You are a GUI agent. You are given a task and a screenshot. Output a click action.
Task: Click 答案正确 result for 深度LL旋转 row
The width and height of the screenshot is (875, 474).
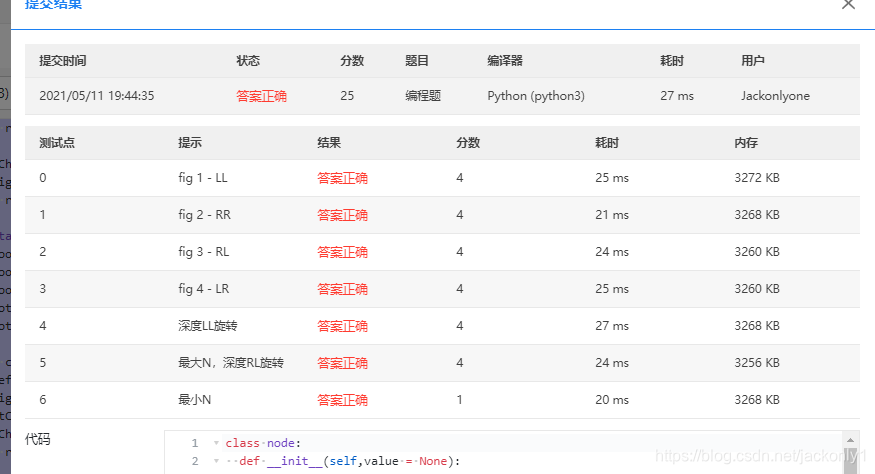pyautogui.click(x=342, y=326)
